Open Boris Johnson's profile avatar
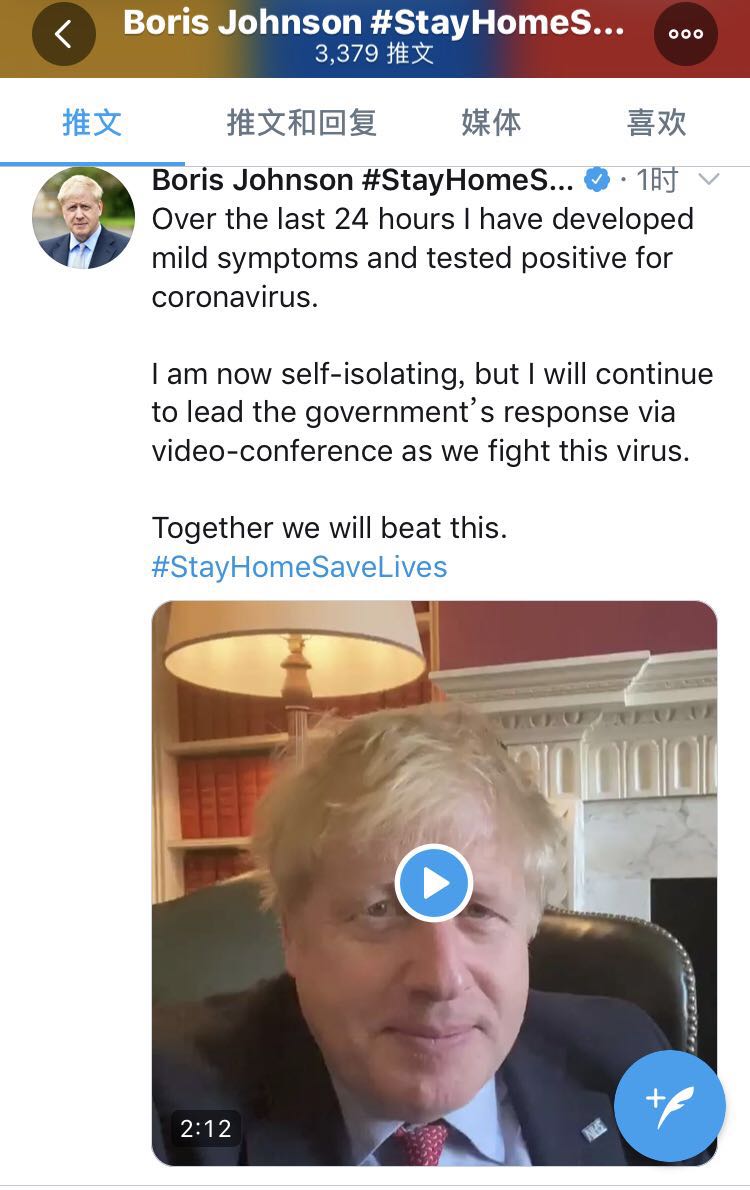The width and height of the screenshot is (750, 1190). click(83, 217)
